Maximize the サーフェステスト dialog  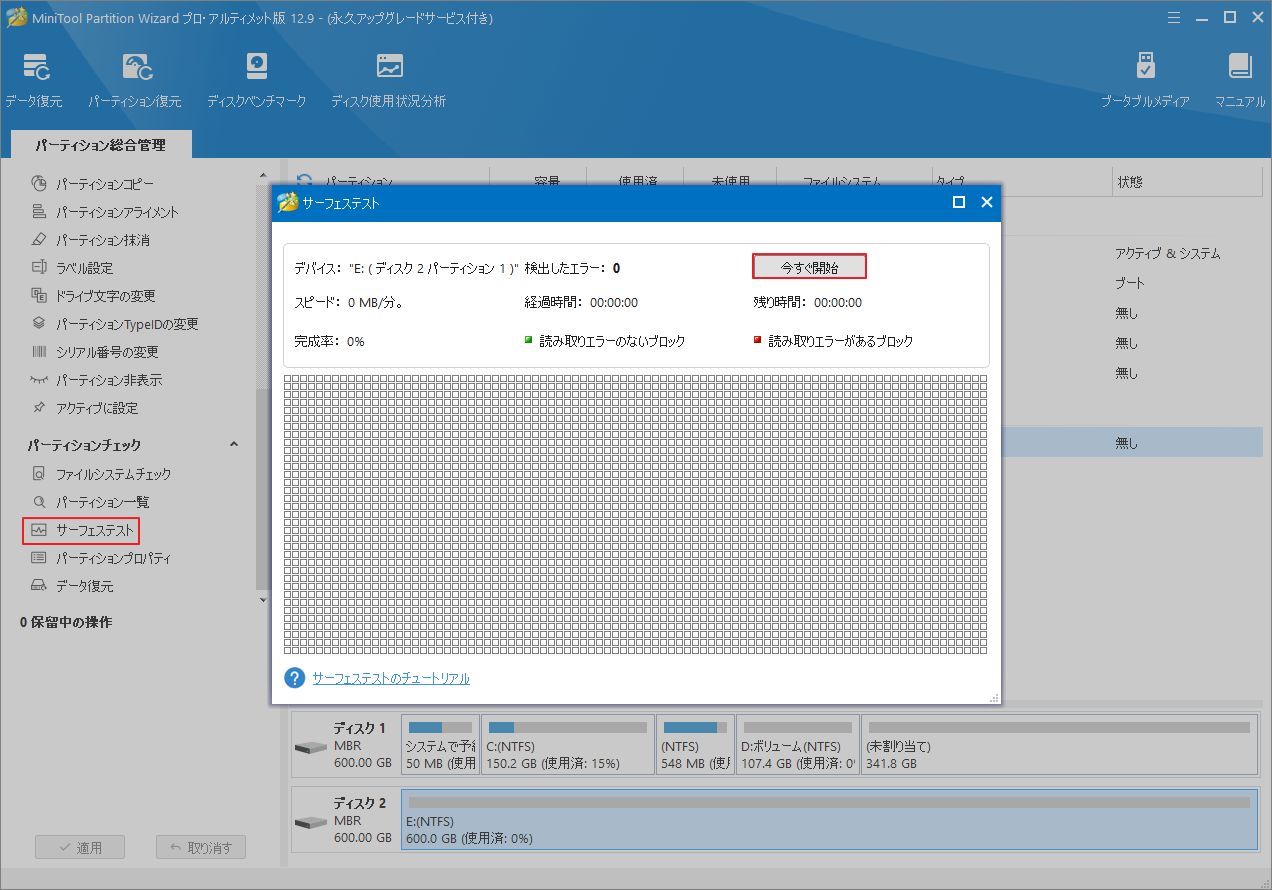959,202
